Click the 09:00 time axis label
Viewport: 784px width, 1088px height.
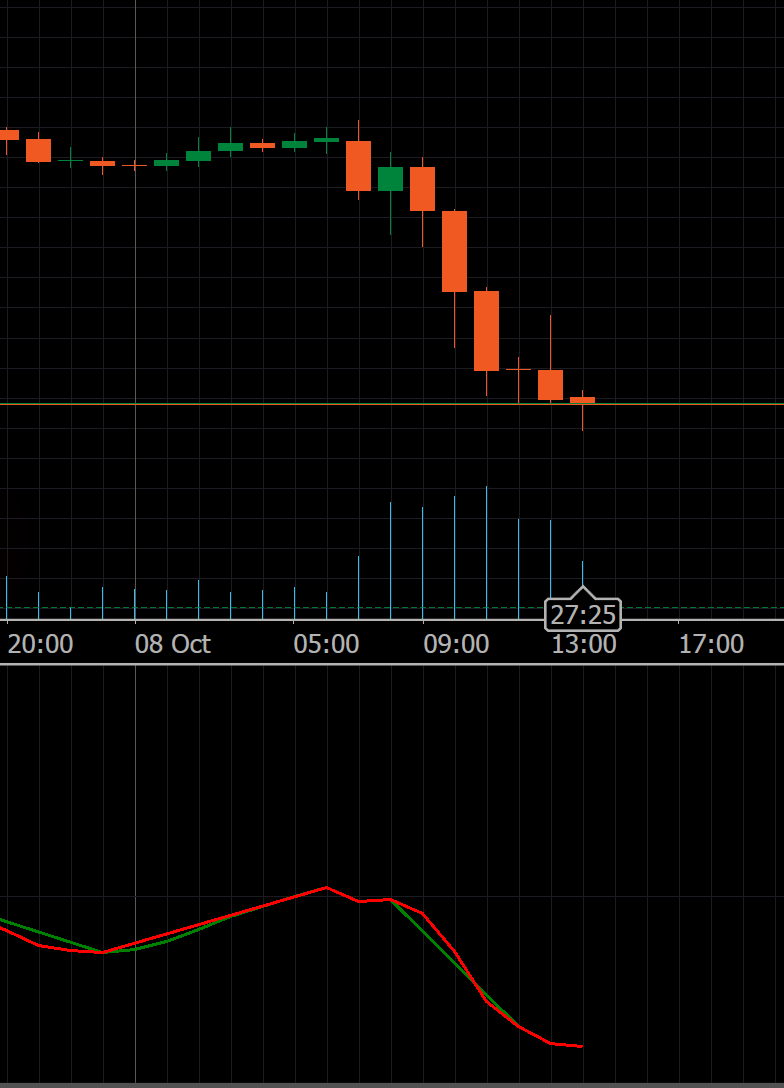(x=456, y=644)
